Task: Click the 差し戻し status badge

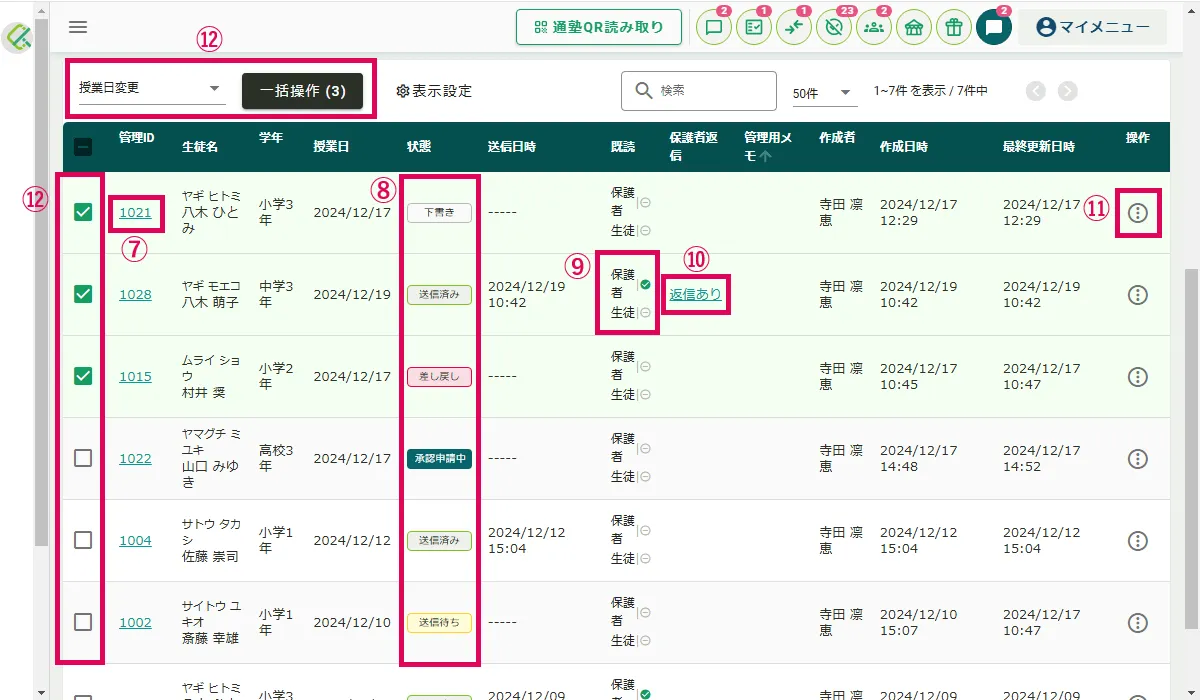Action: click(439, 377)
